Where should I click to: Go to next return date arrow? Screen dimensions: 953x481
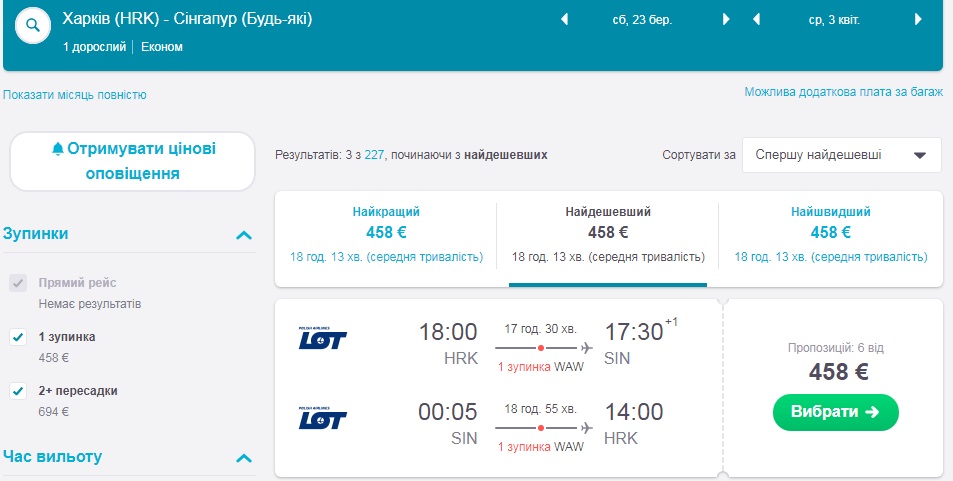tap(918, 19)
